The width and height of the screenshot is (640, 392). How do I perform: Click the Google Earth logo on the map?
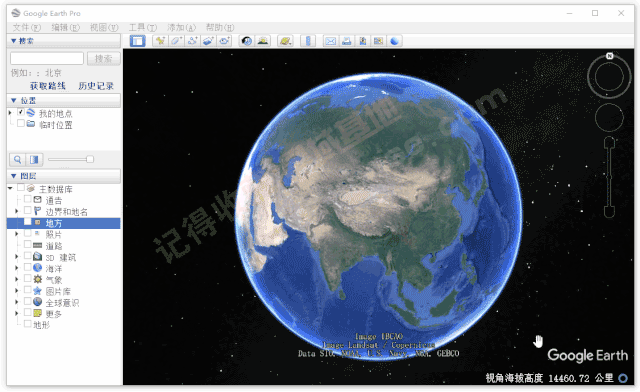pos(587,356)
